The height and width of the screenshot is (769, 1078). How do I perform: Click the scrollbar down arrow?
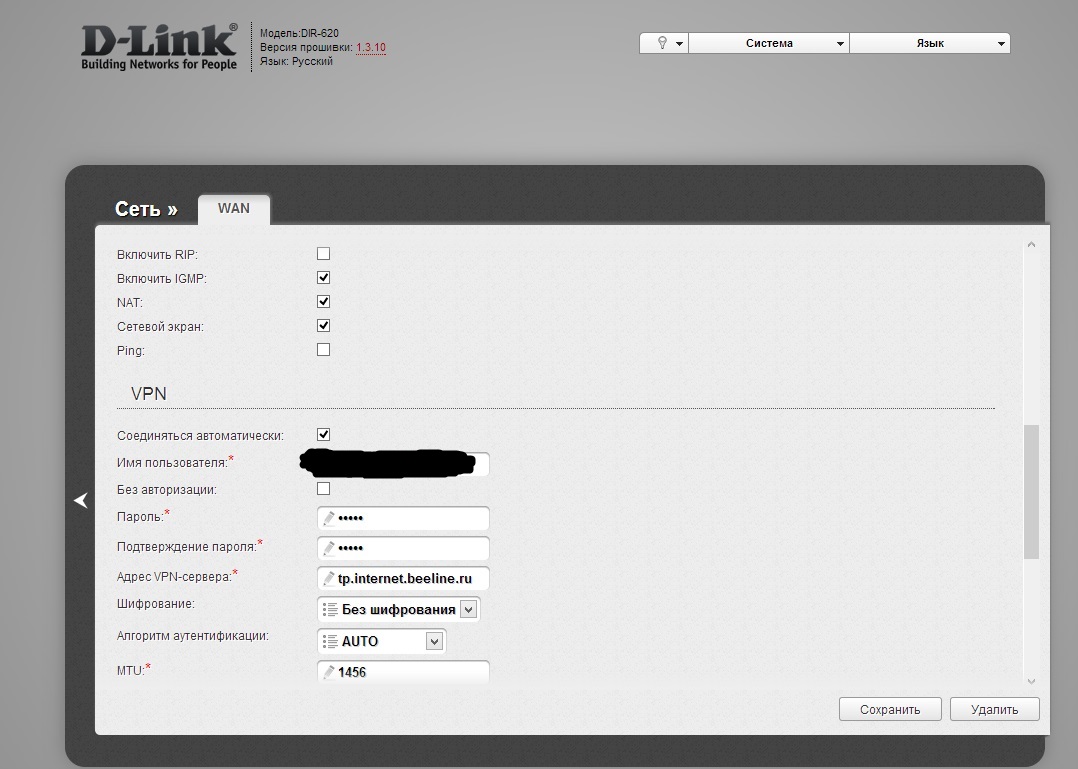1031,681
